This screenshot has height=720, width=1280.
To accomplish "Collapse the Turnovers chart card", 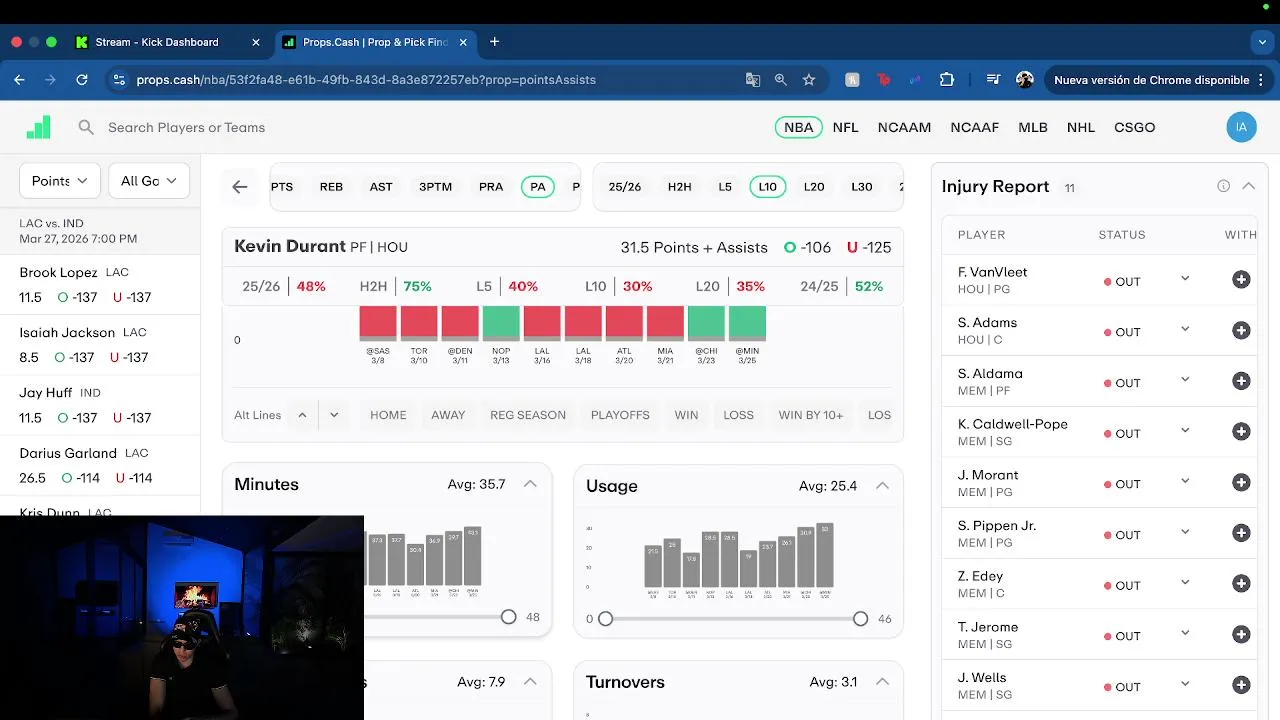I will click(x=882, y=682).
